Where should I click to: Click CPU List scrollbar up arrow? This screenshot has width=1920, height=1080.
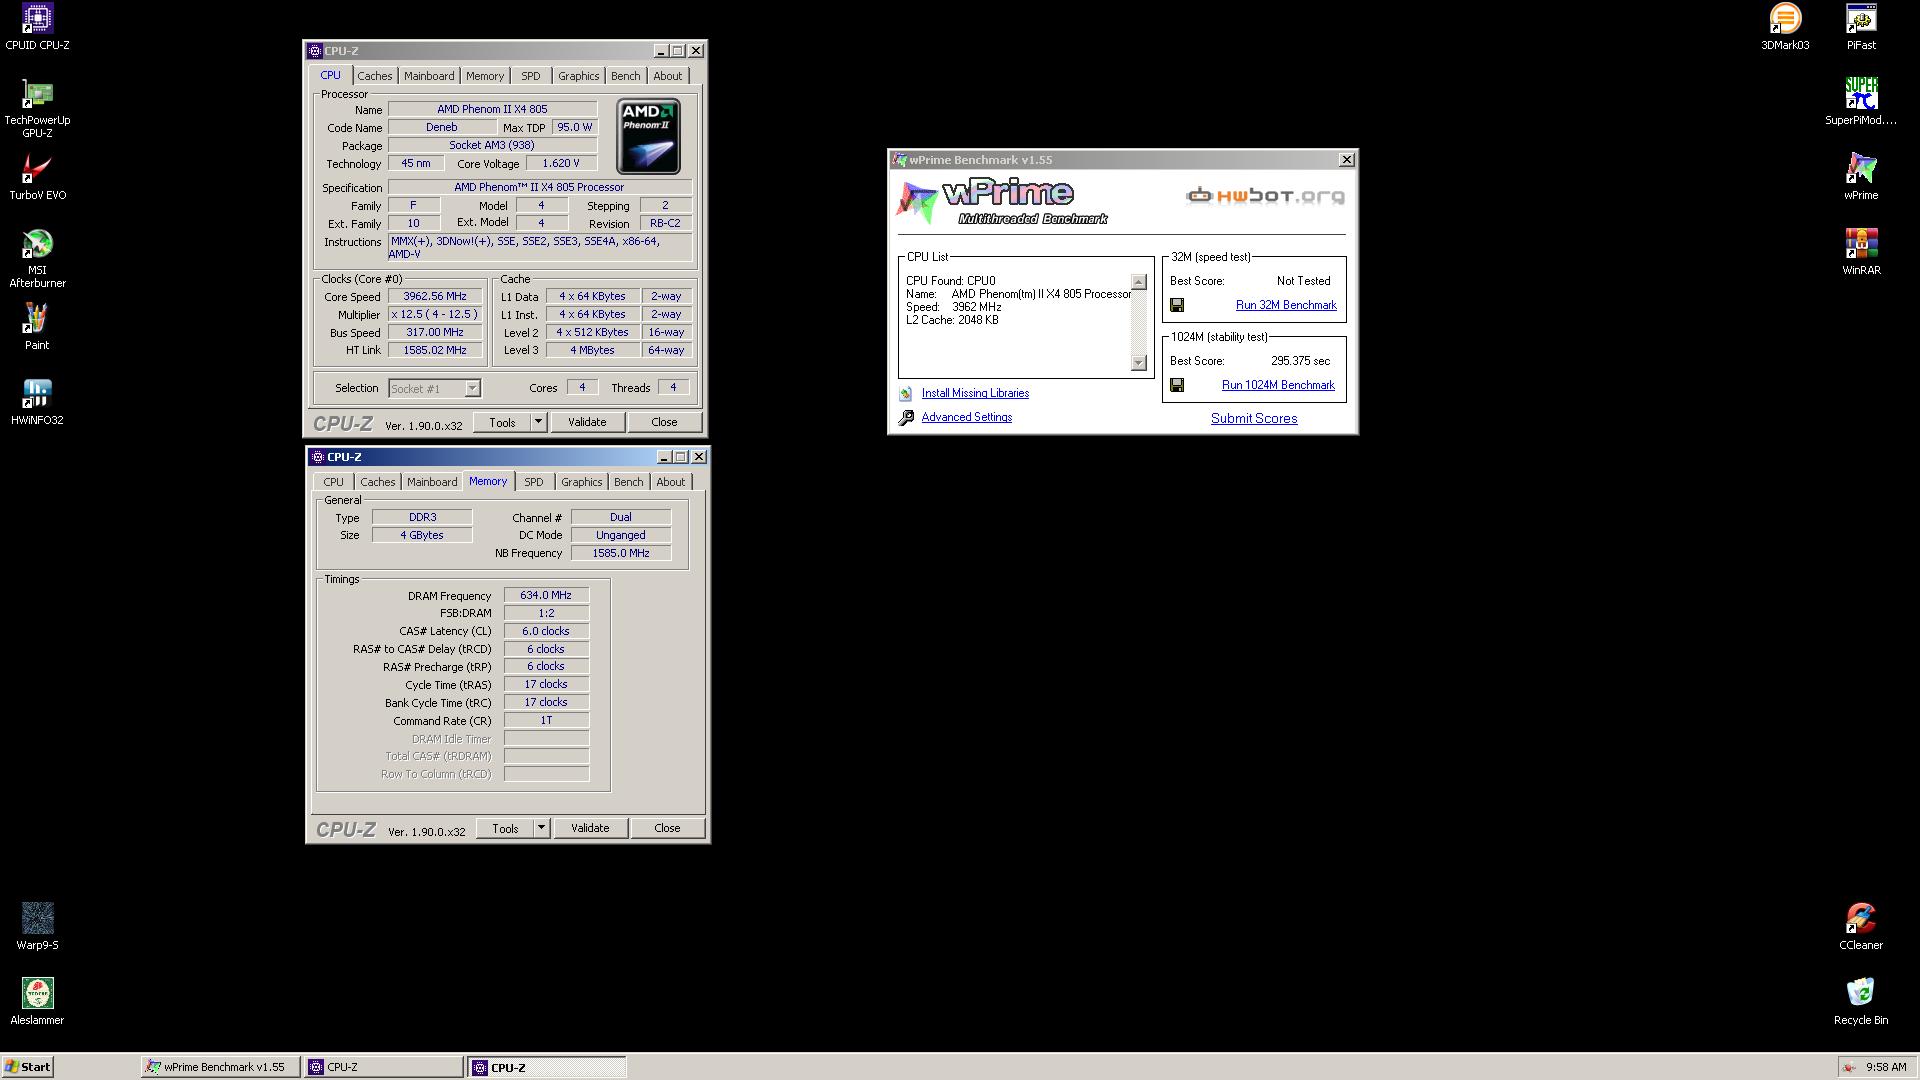pyautogui.click(x=1138, y=282)
